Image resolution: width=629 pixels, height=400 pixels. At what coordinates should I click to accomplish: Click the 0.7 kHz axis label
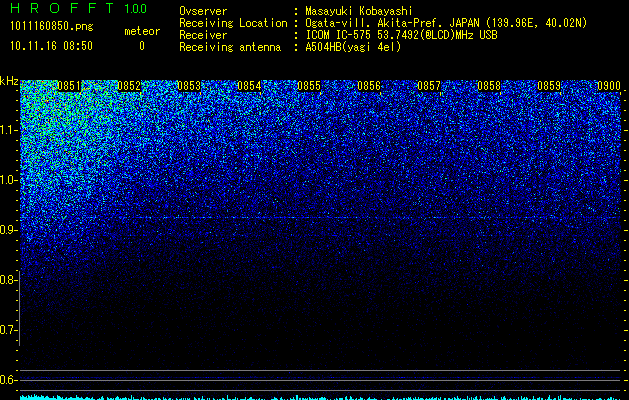coord(9,330)
